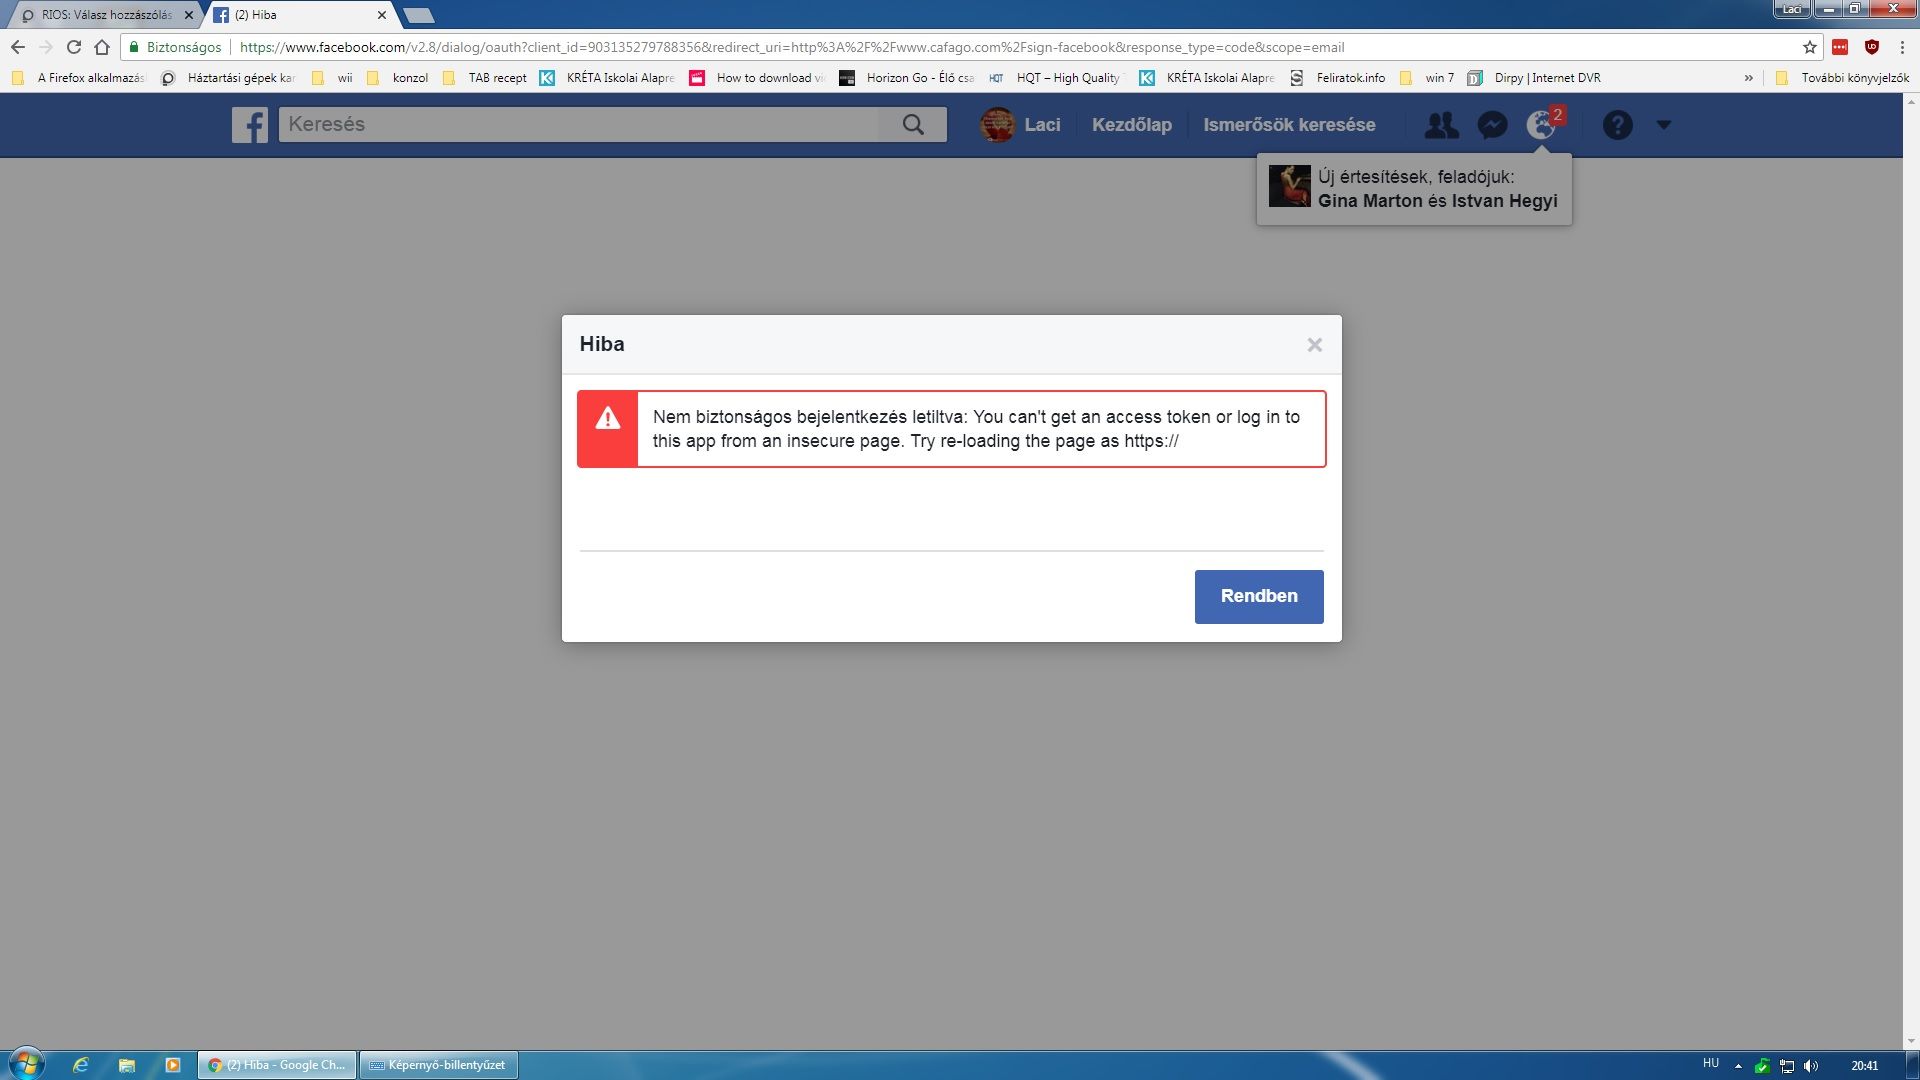Open the friend requests icon
The width and height of the screenshot is (1920, 1080).
click(1441, 125)
